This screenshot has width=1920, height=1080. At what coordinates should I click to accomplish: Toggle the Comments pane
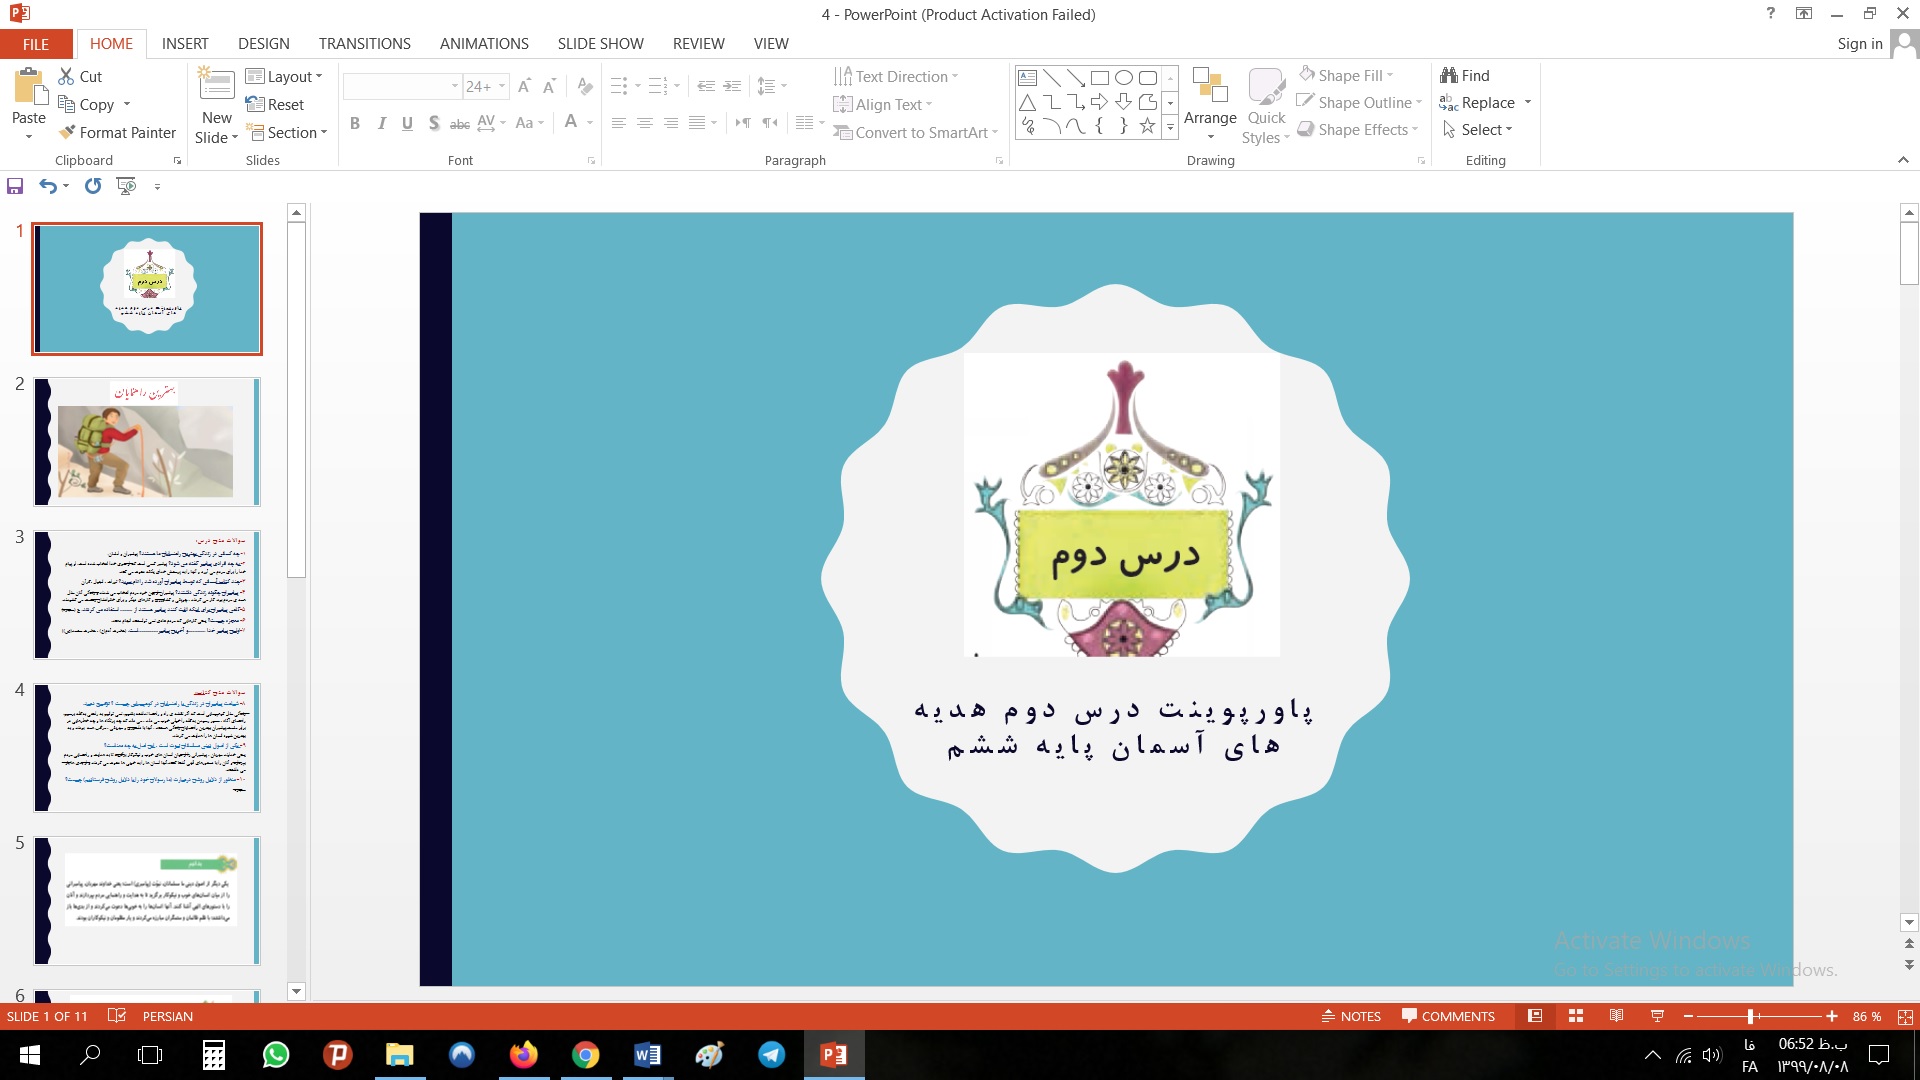click(x=1448, y=1016)
